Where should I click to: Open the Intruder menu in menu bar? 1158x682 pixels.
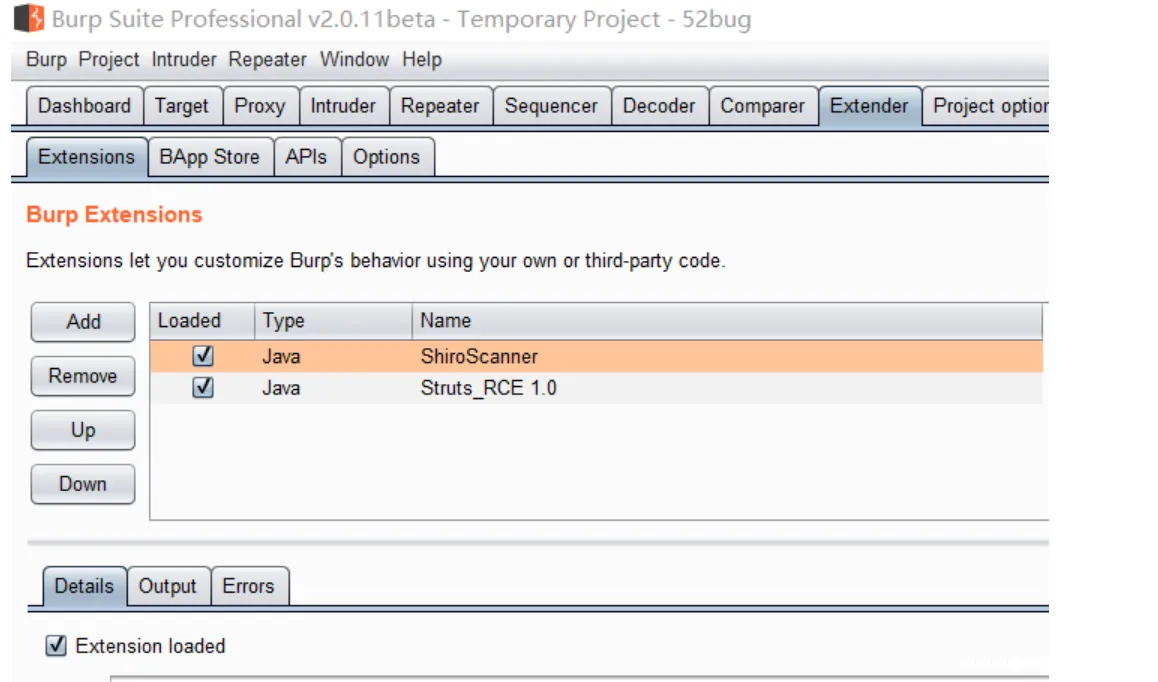coord(184,60)
